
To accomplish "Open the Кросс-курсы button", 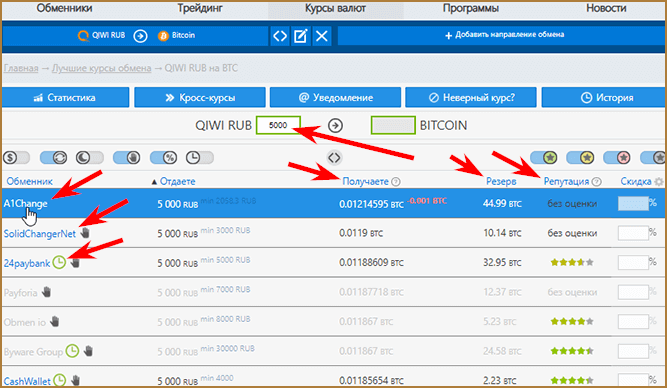I will 200,97.
